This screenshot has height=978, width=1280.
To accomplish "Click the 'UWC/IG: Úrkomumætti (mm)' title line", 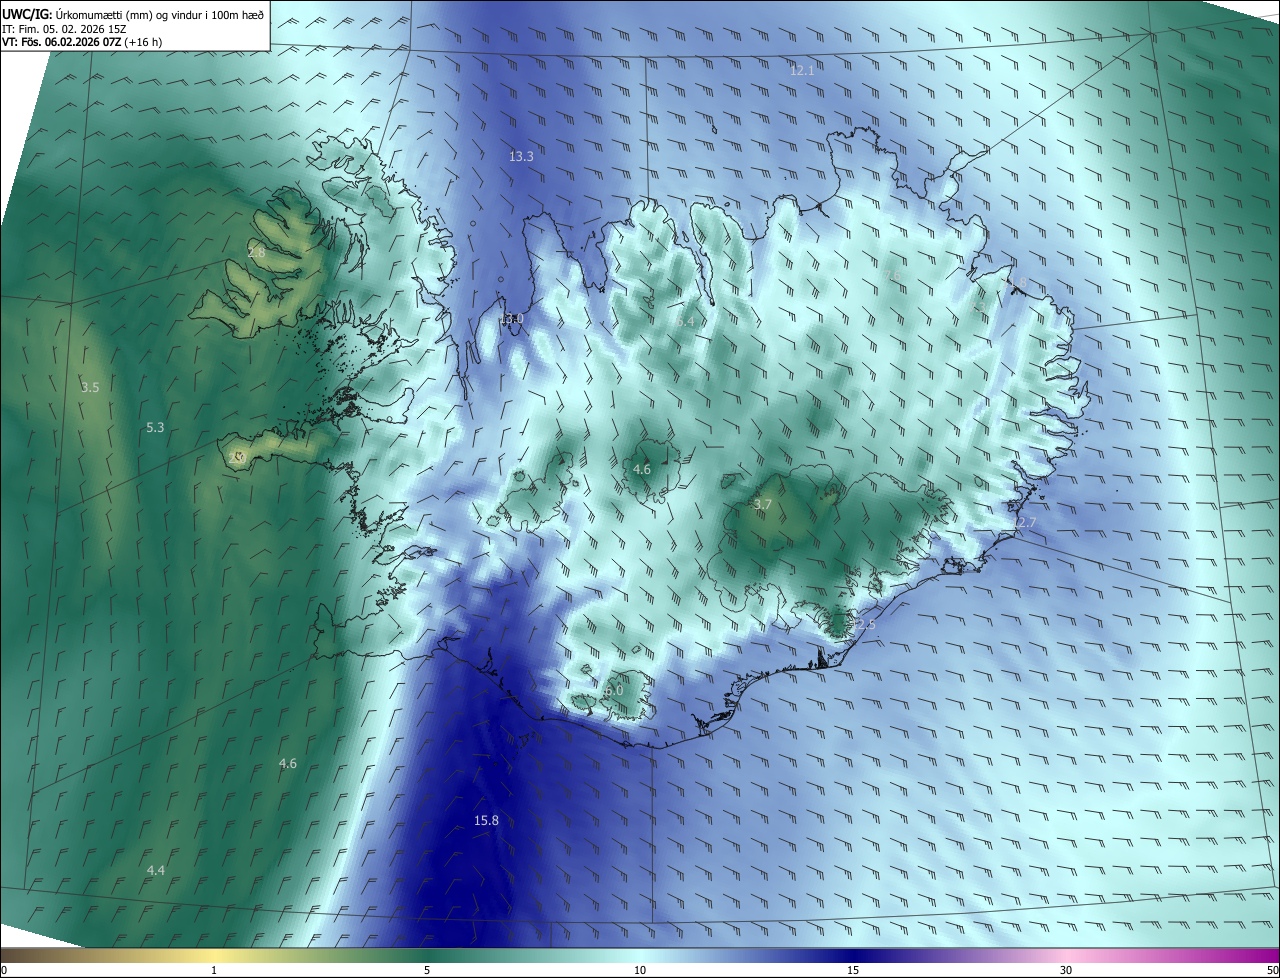I will (133, 14).
